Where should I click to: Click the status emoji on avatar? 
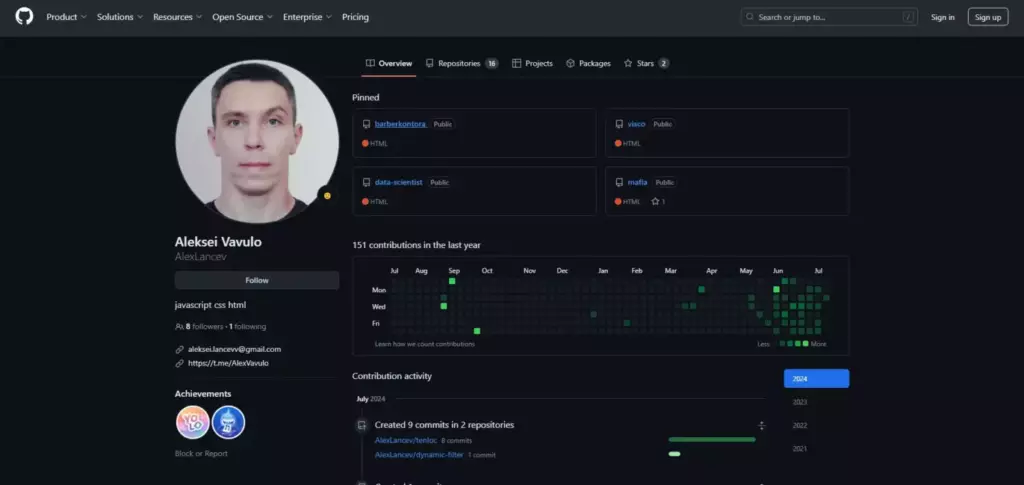tap(327, 195)
